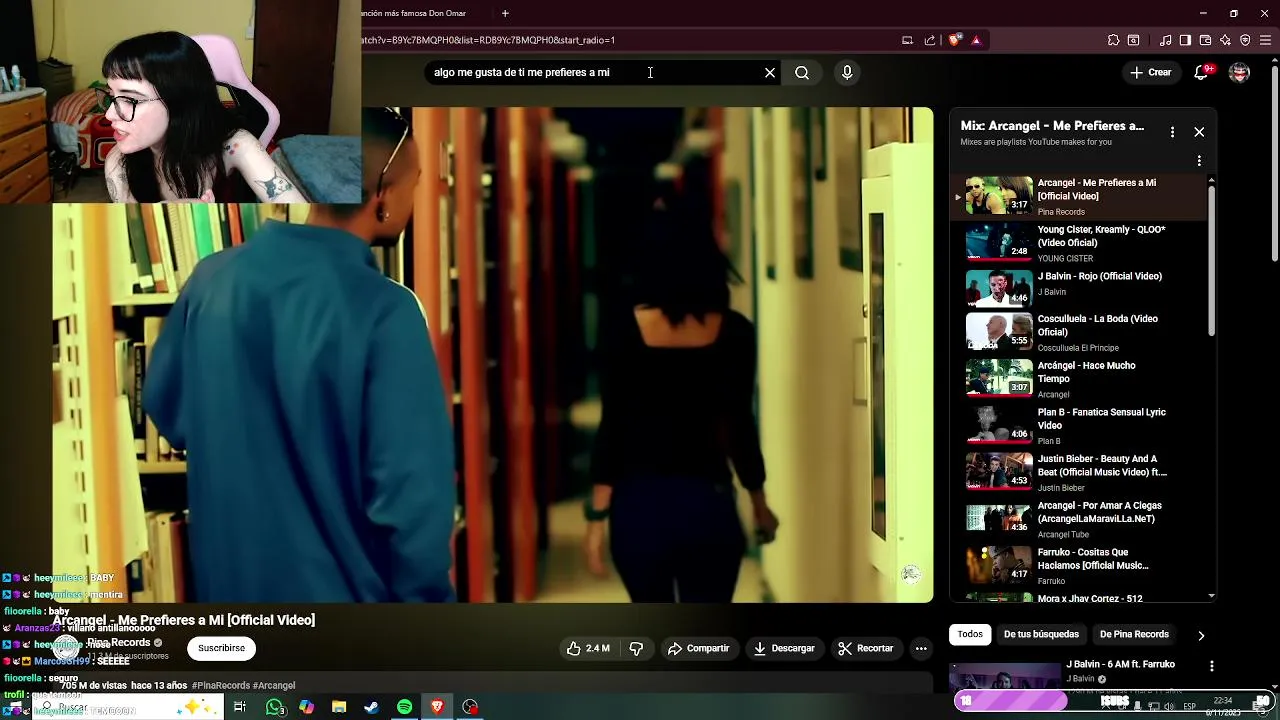Screen dimensions: 1280x720
Task: Select 'Cosculluela - La Boda' in the playlist
Action: click(x=1080, y=332)
